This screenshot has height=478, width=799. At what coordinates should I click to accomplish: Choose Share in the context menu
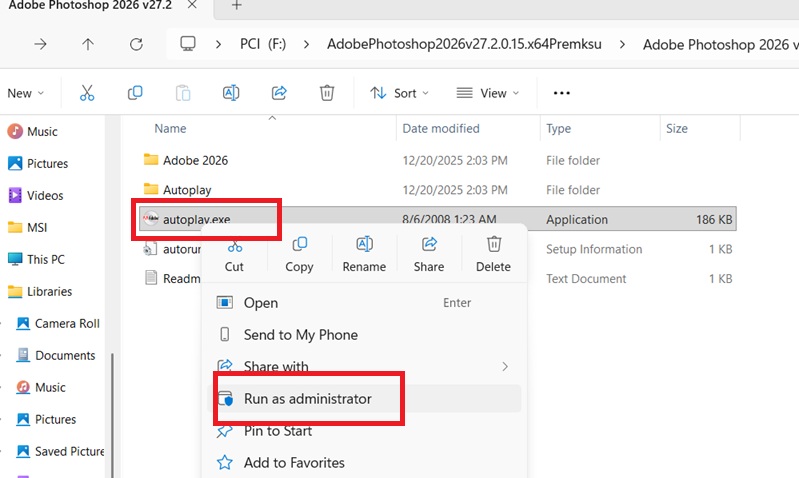click(x=429, y=254)
